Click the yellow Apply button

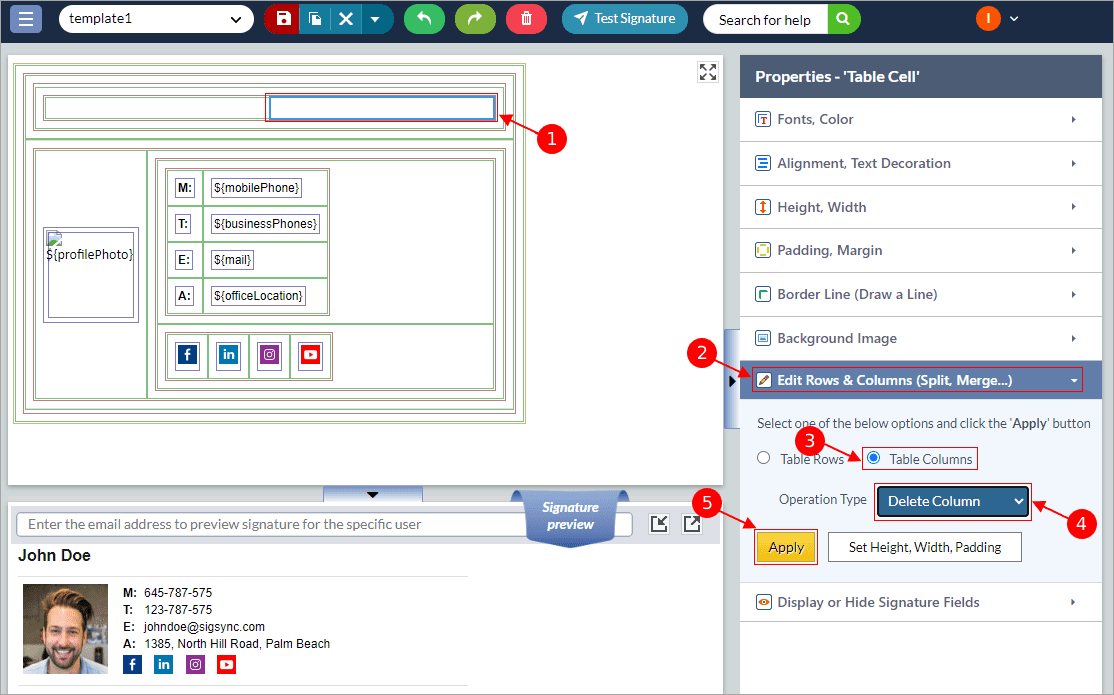786,547
